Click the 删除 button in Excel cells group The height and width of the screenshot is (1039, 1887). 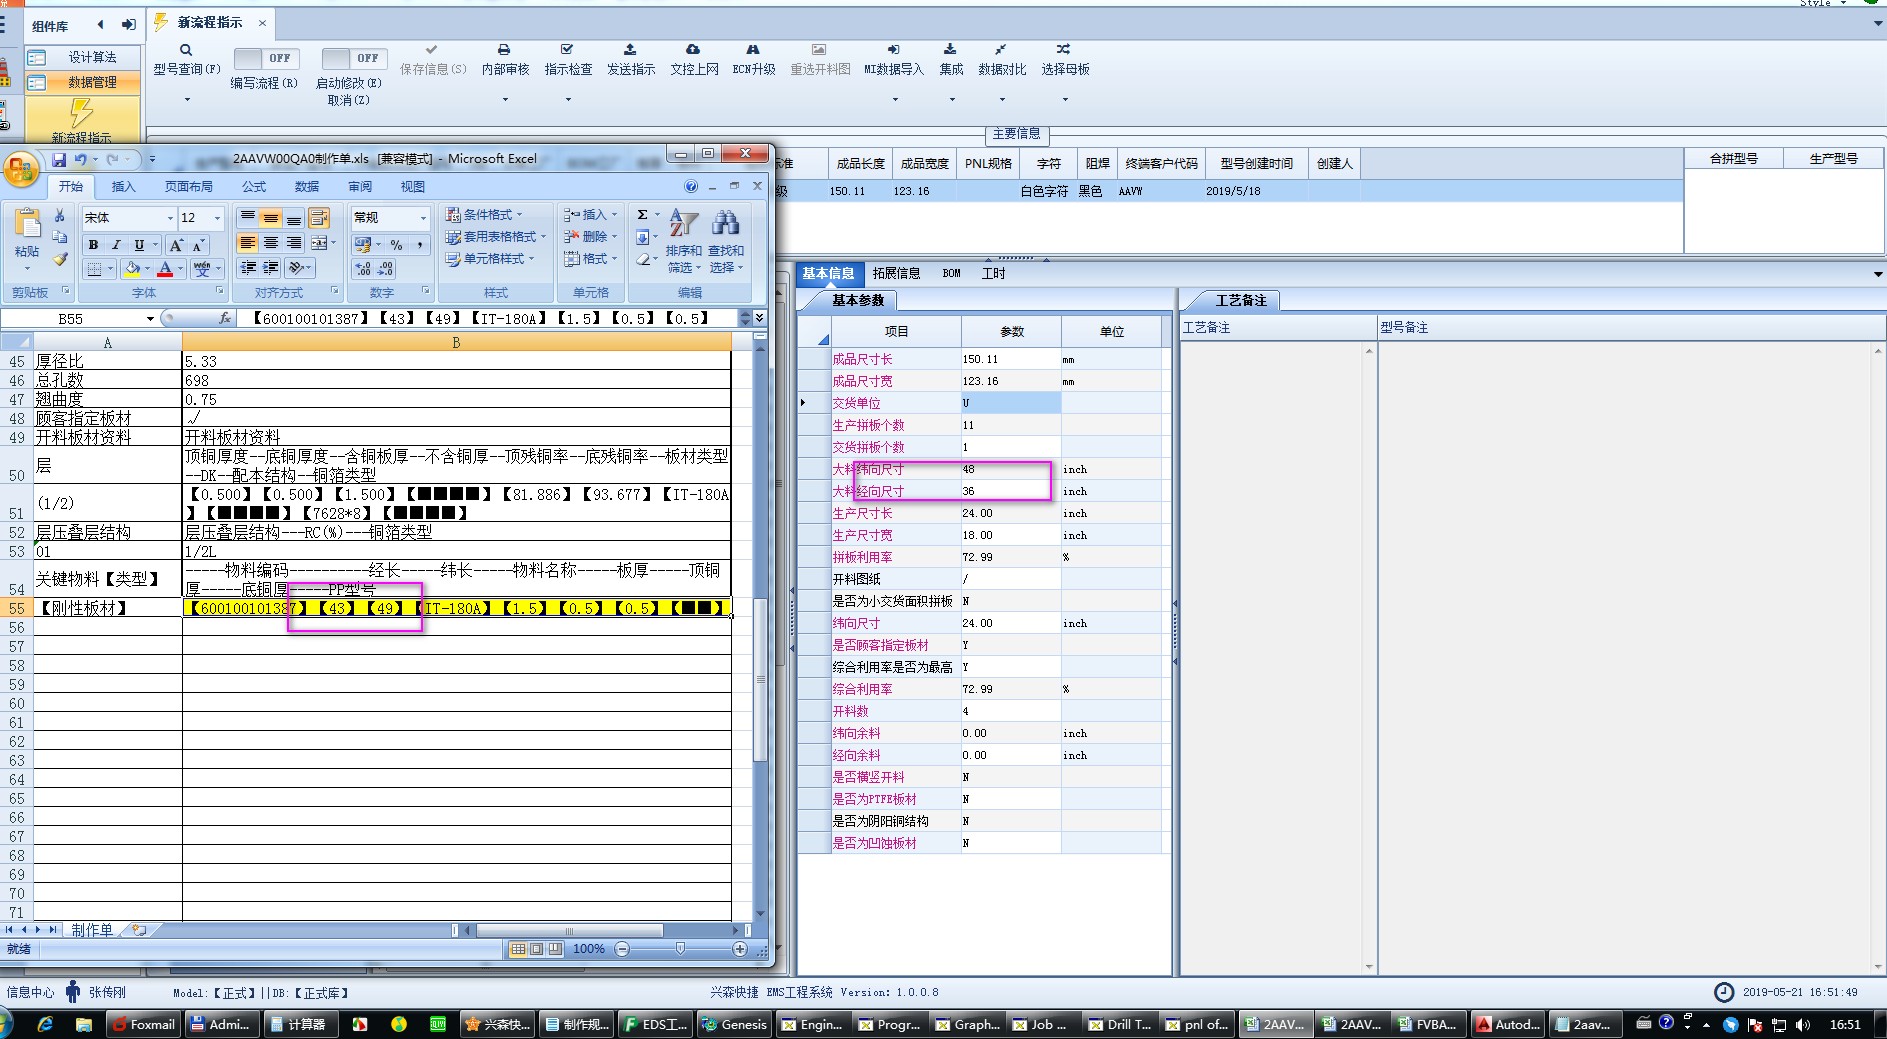[x=590, y=237]
